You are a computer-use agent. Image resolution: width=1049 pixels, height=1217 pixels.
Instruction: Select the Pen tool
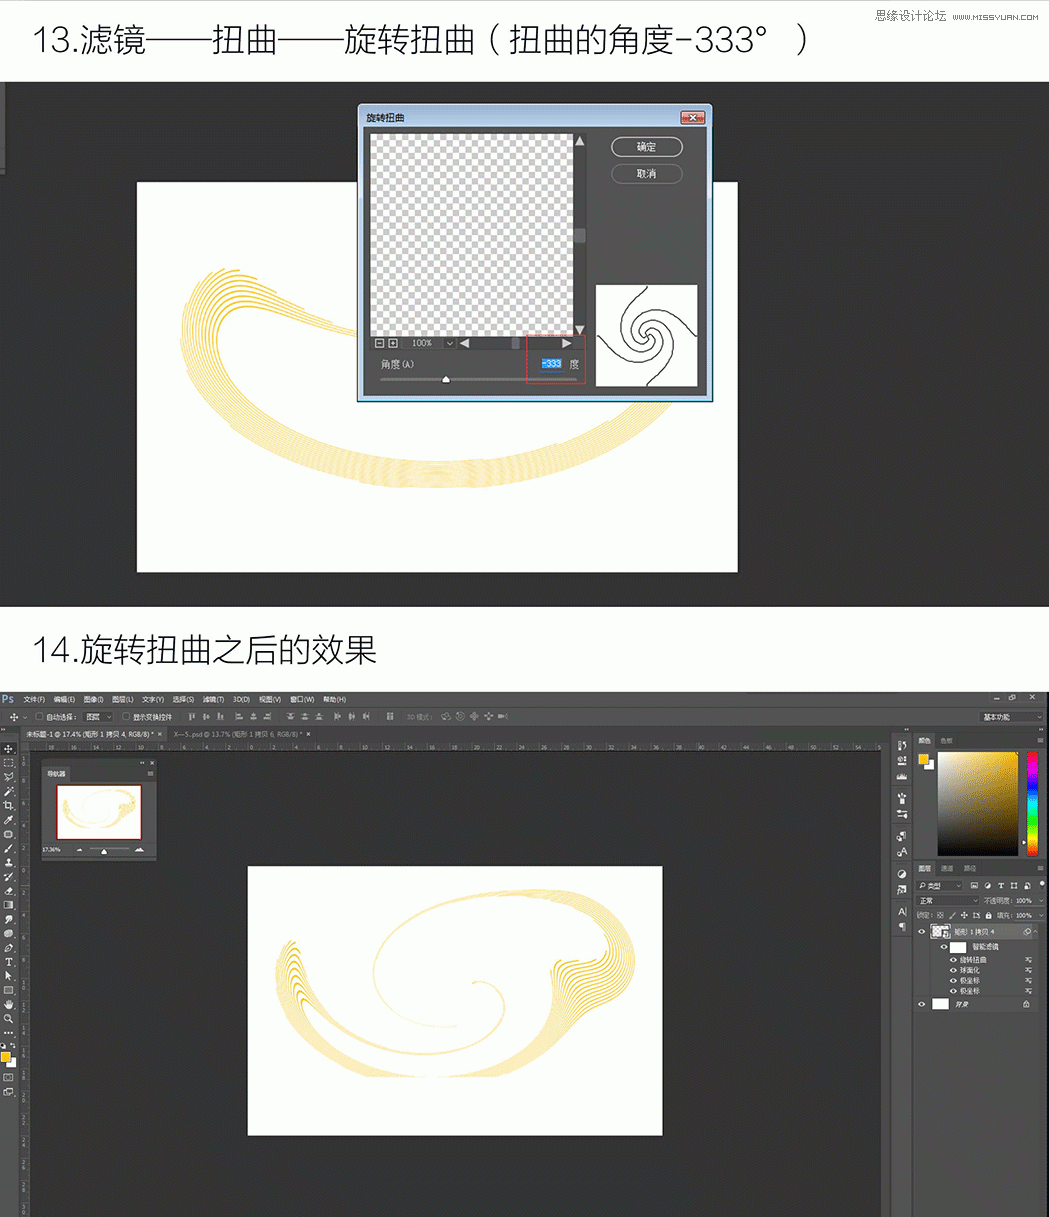[8, 948]
